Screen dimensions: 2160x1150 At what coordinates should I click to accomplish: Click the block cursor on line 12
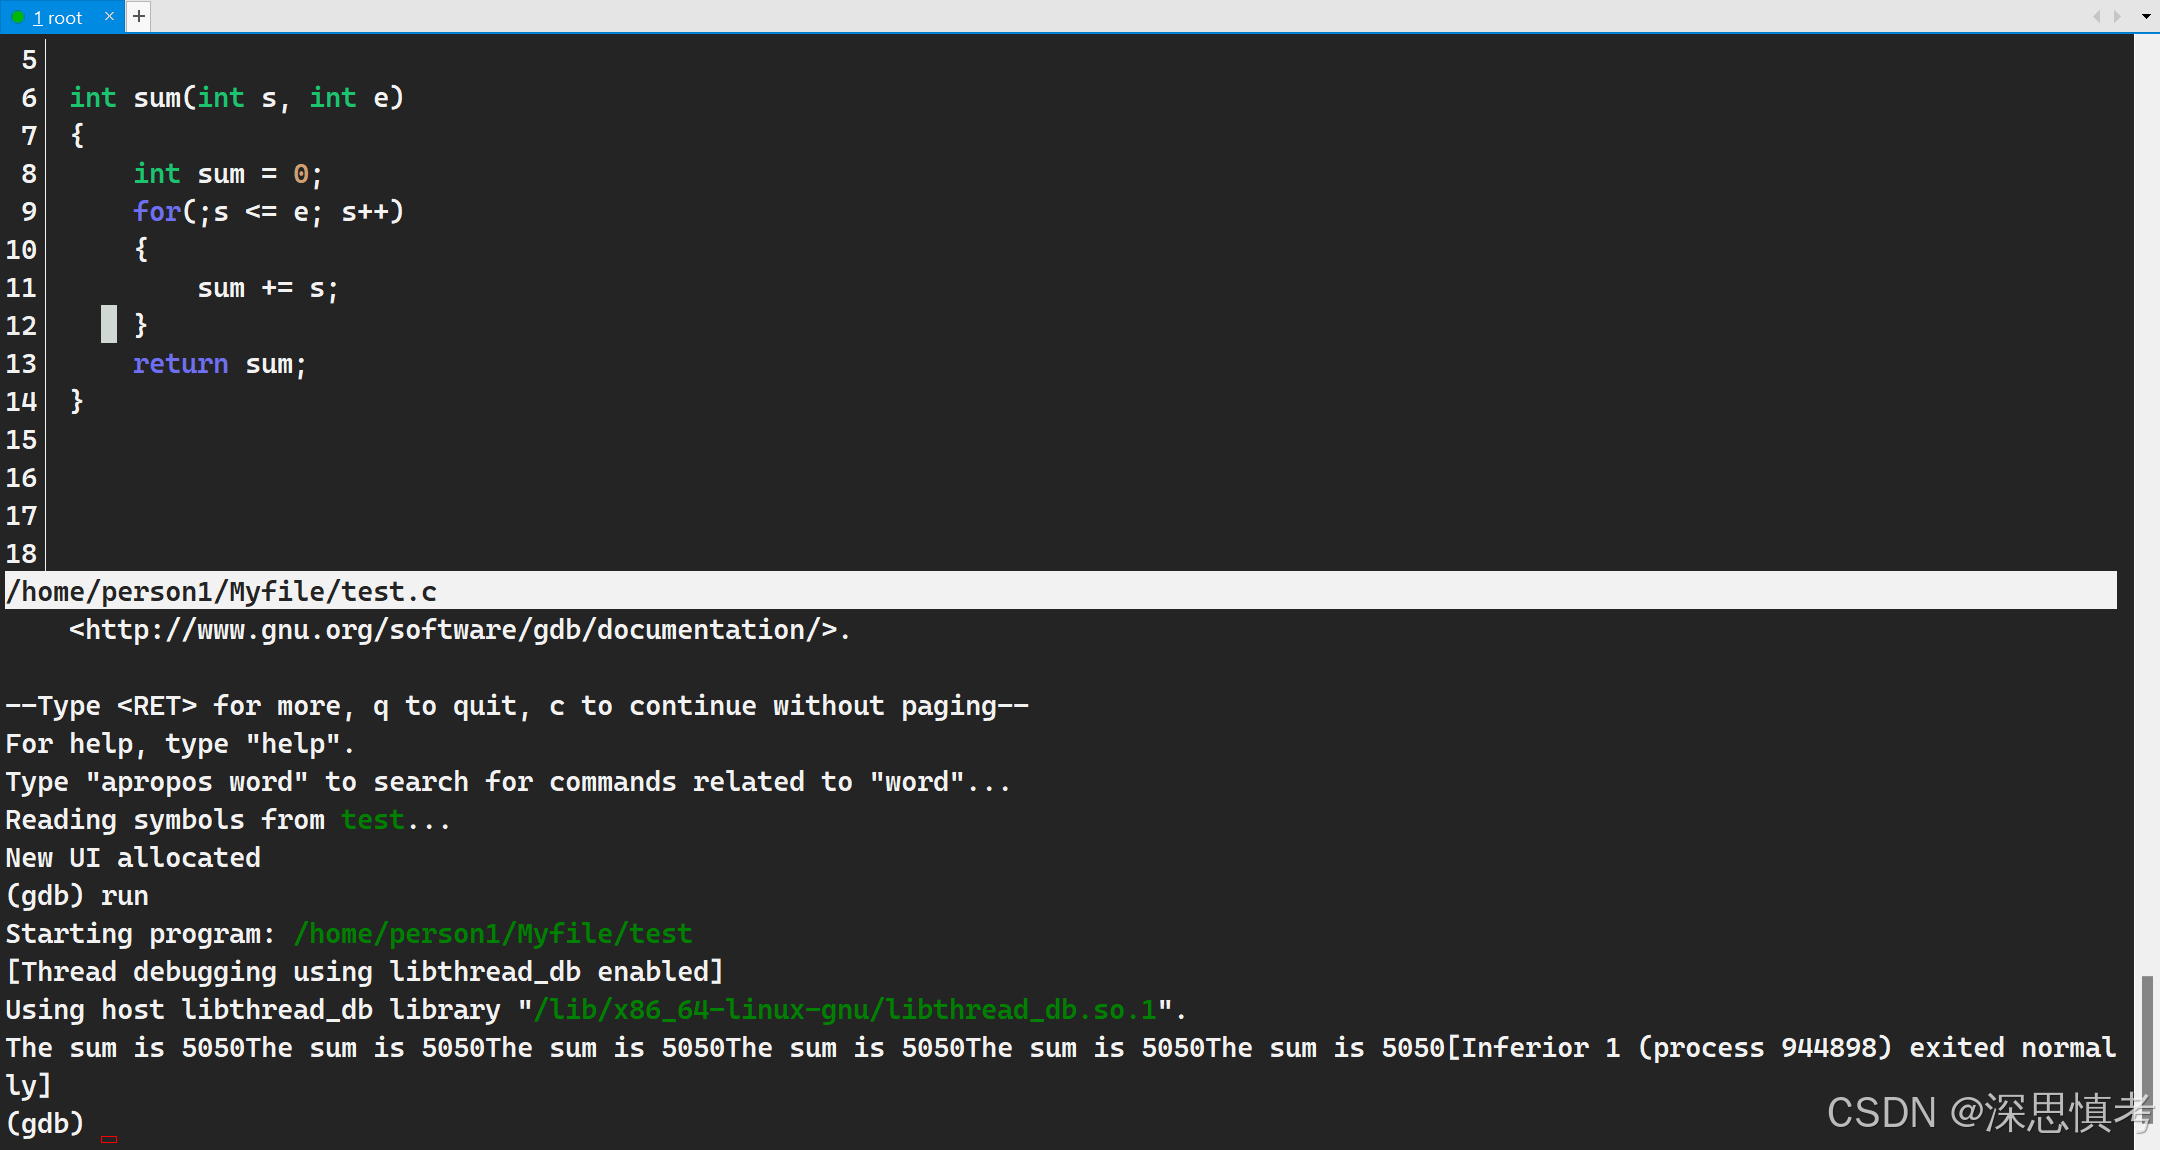pyautogui.click(x=109, y=325)
